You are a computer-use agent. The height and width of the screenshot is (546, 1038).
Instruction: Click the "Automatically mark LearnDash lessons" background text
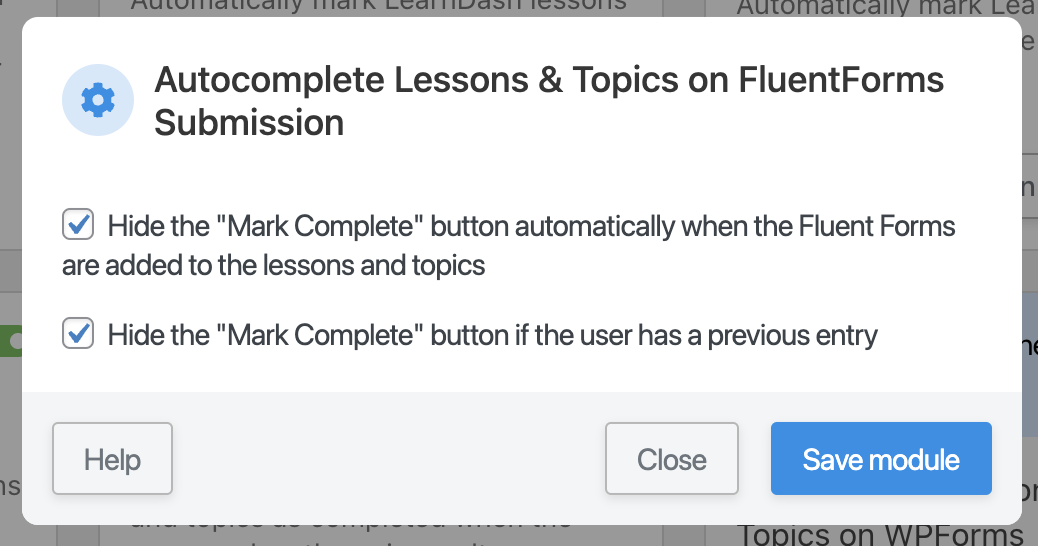(378, 6)
